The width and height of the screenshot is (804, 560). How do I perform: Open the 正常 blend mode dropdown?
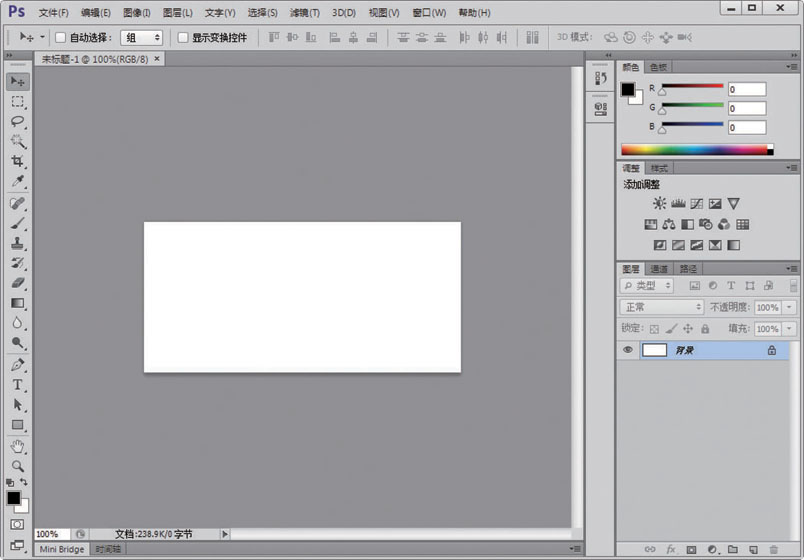click(x=662, y=307)
